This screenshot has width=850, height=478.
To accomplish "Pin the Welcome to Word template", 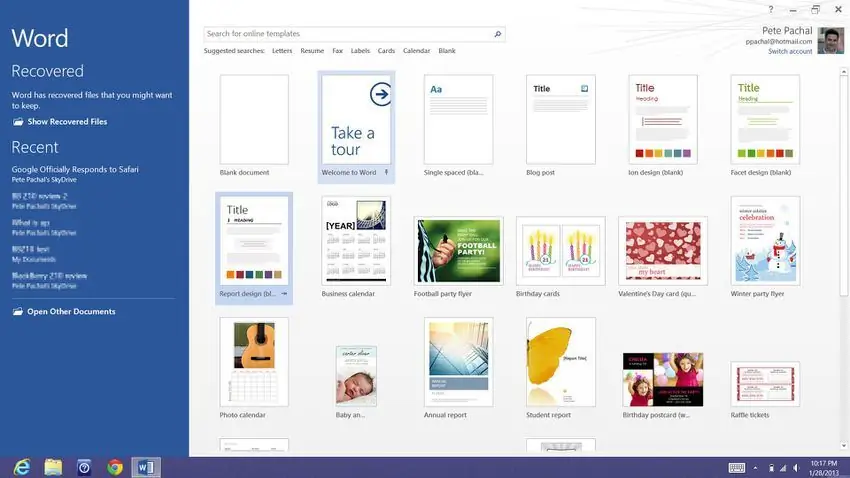I will (387, 172).
